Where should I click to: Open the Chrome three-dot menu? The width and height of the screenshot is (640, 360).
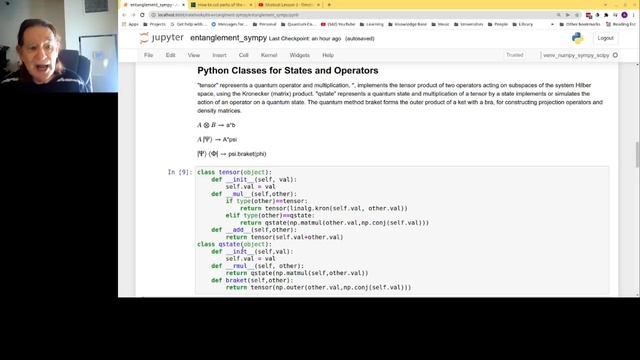click(x=634, y=15)
